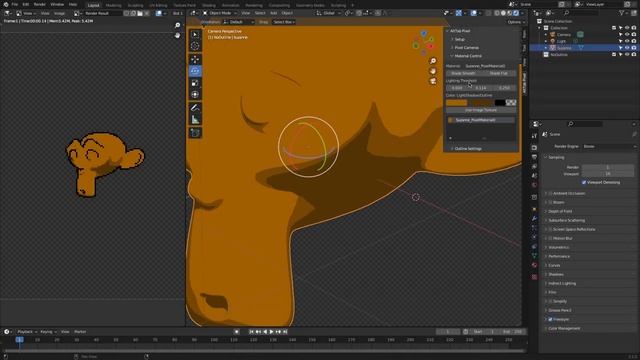Select the Scale tool in viewport toolbar

point(195,83)
